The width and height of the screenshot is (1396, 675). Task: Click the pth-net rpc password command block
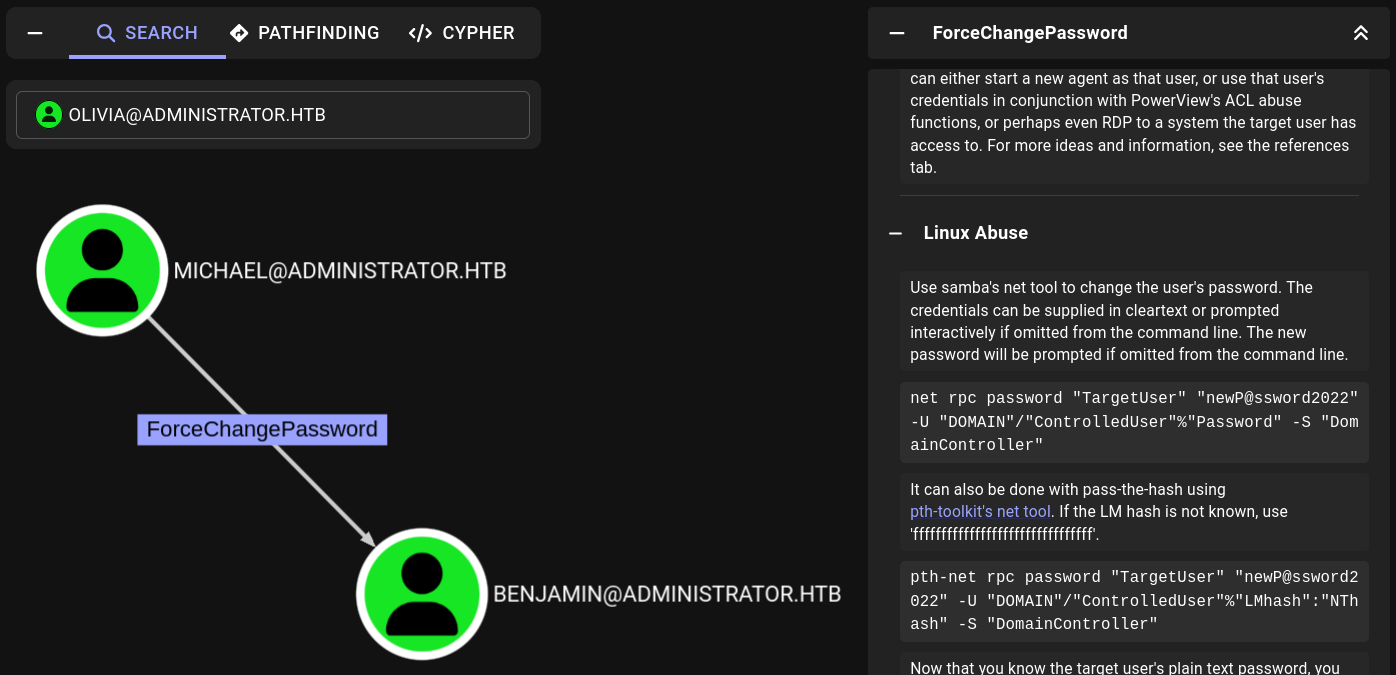[x=1133, y=600]
